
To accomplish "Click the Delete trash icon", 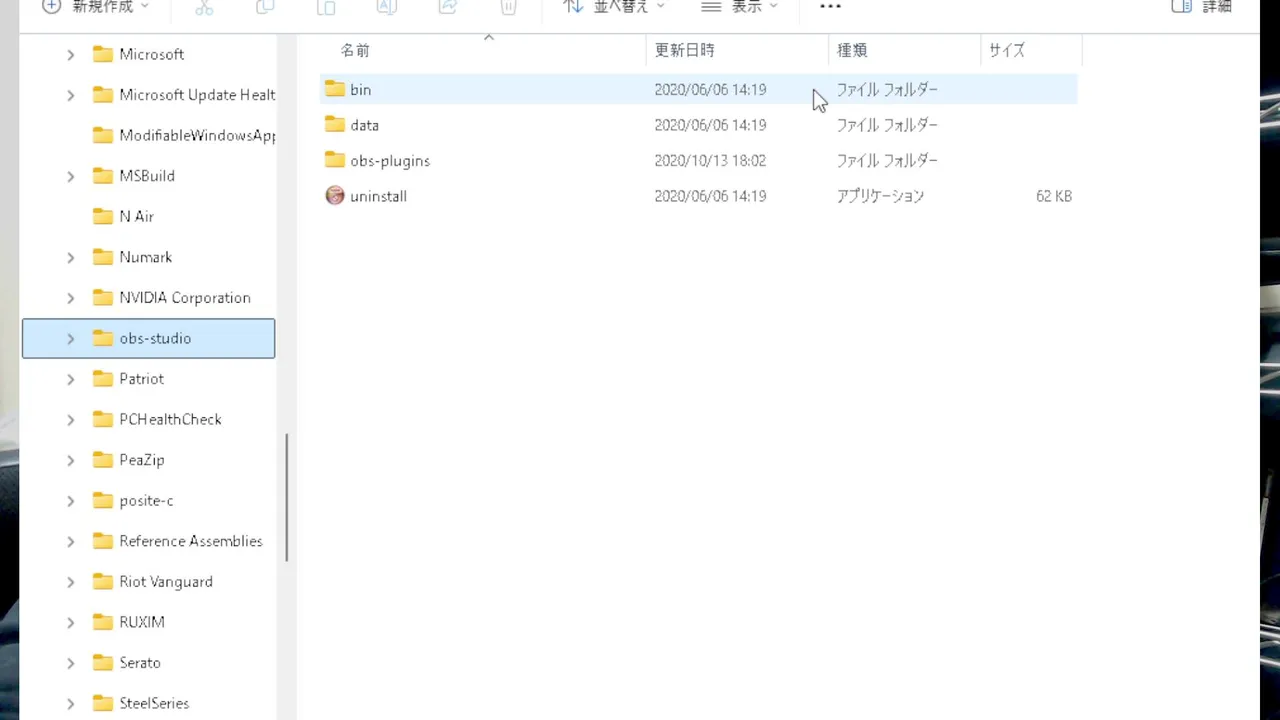I will click(508, 6).
